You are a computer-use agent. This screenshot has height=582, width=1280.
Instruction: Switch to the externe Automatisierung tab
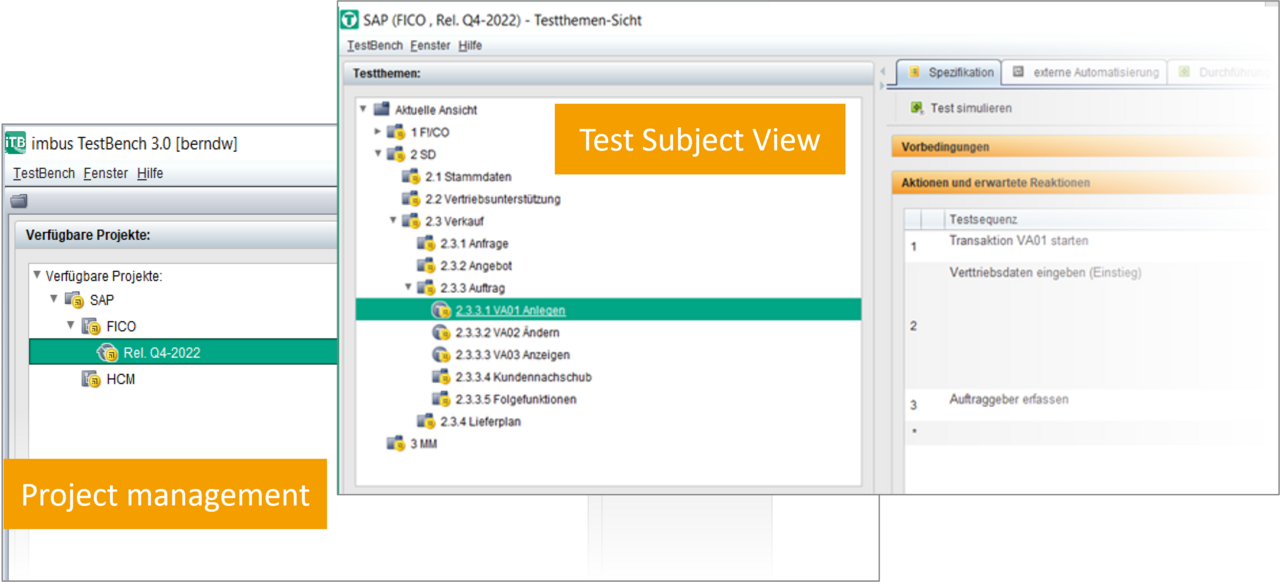click(1087, 72)
